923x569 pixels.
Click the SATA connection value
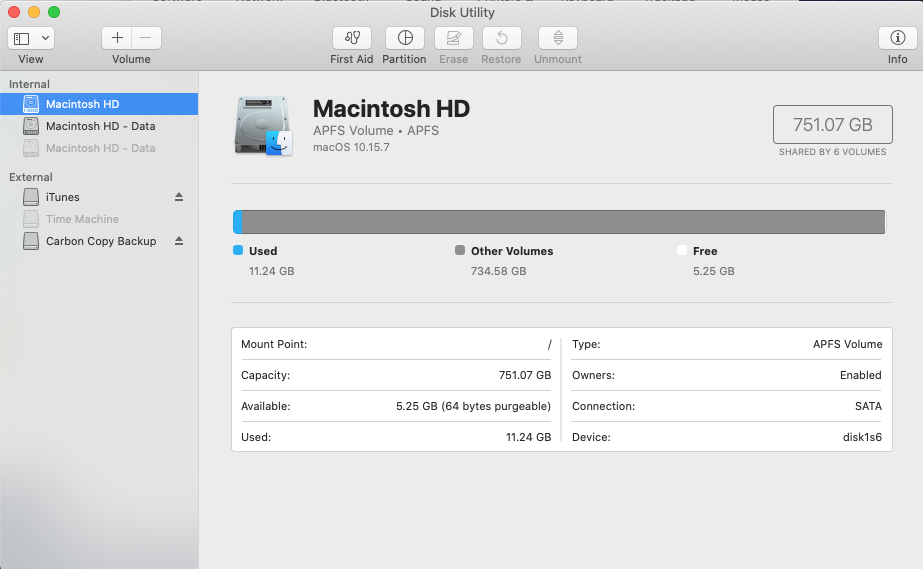(868, 407)
